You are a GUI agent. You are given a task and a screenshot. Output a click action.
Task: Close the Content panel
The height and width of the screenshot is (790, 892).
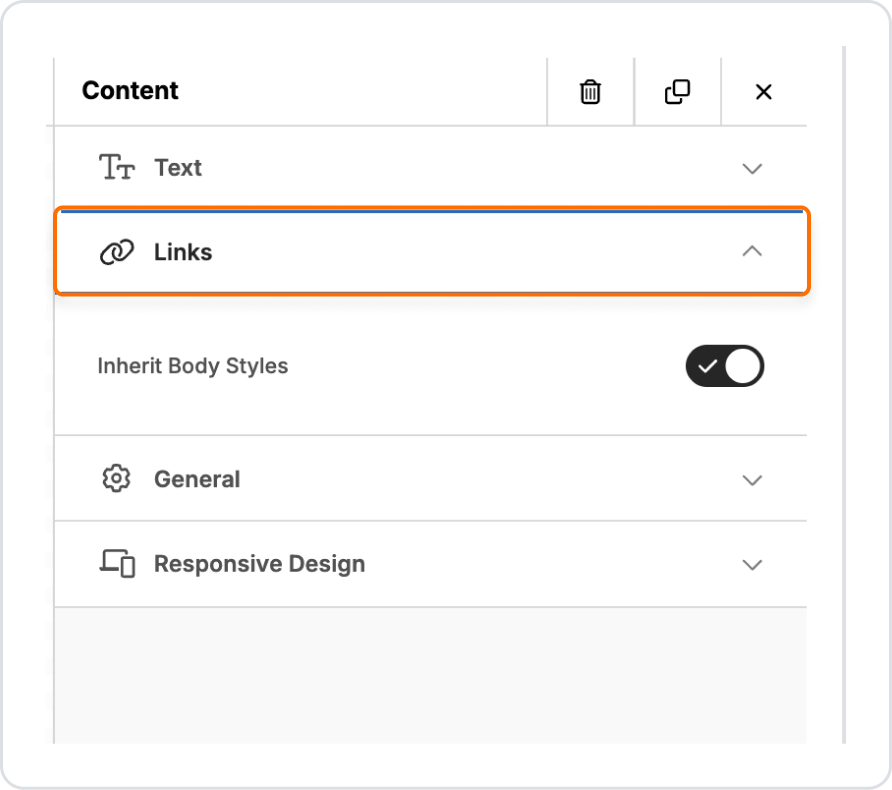[x=763, y=92]
